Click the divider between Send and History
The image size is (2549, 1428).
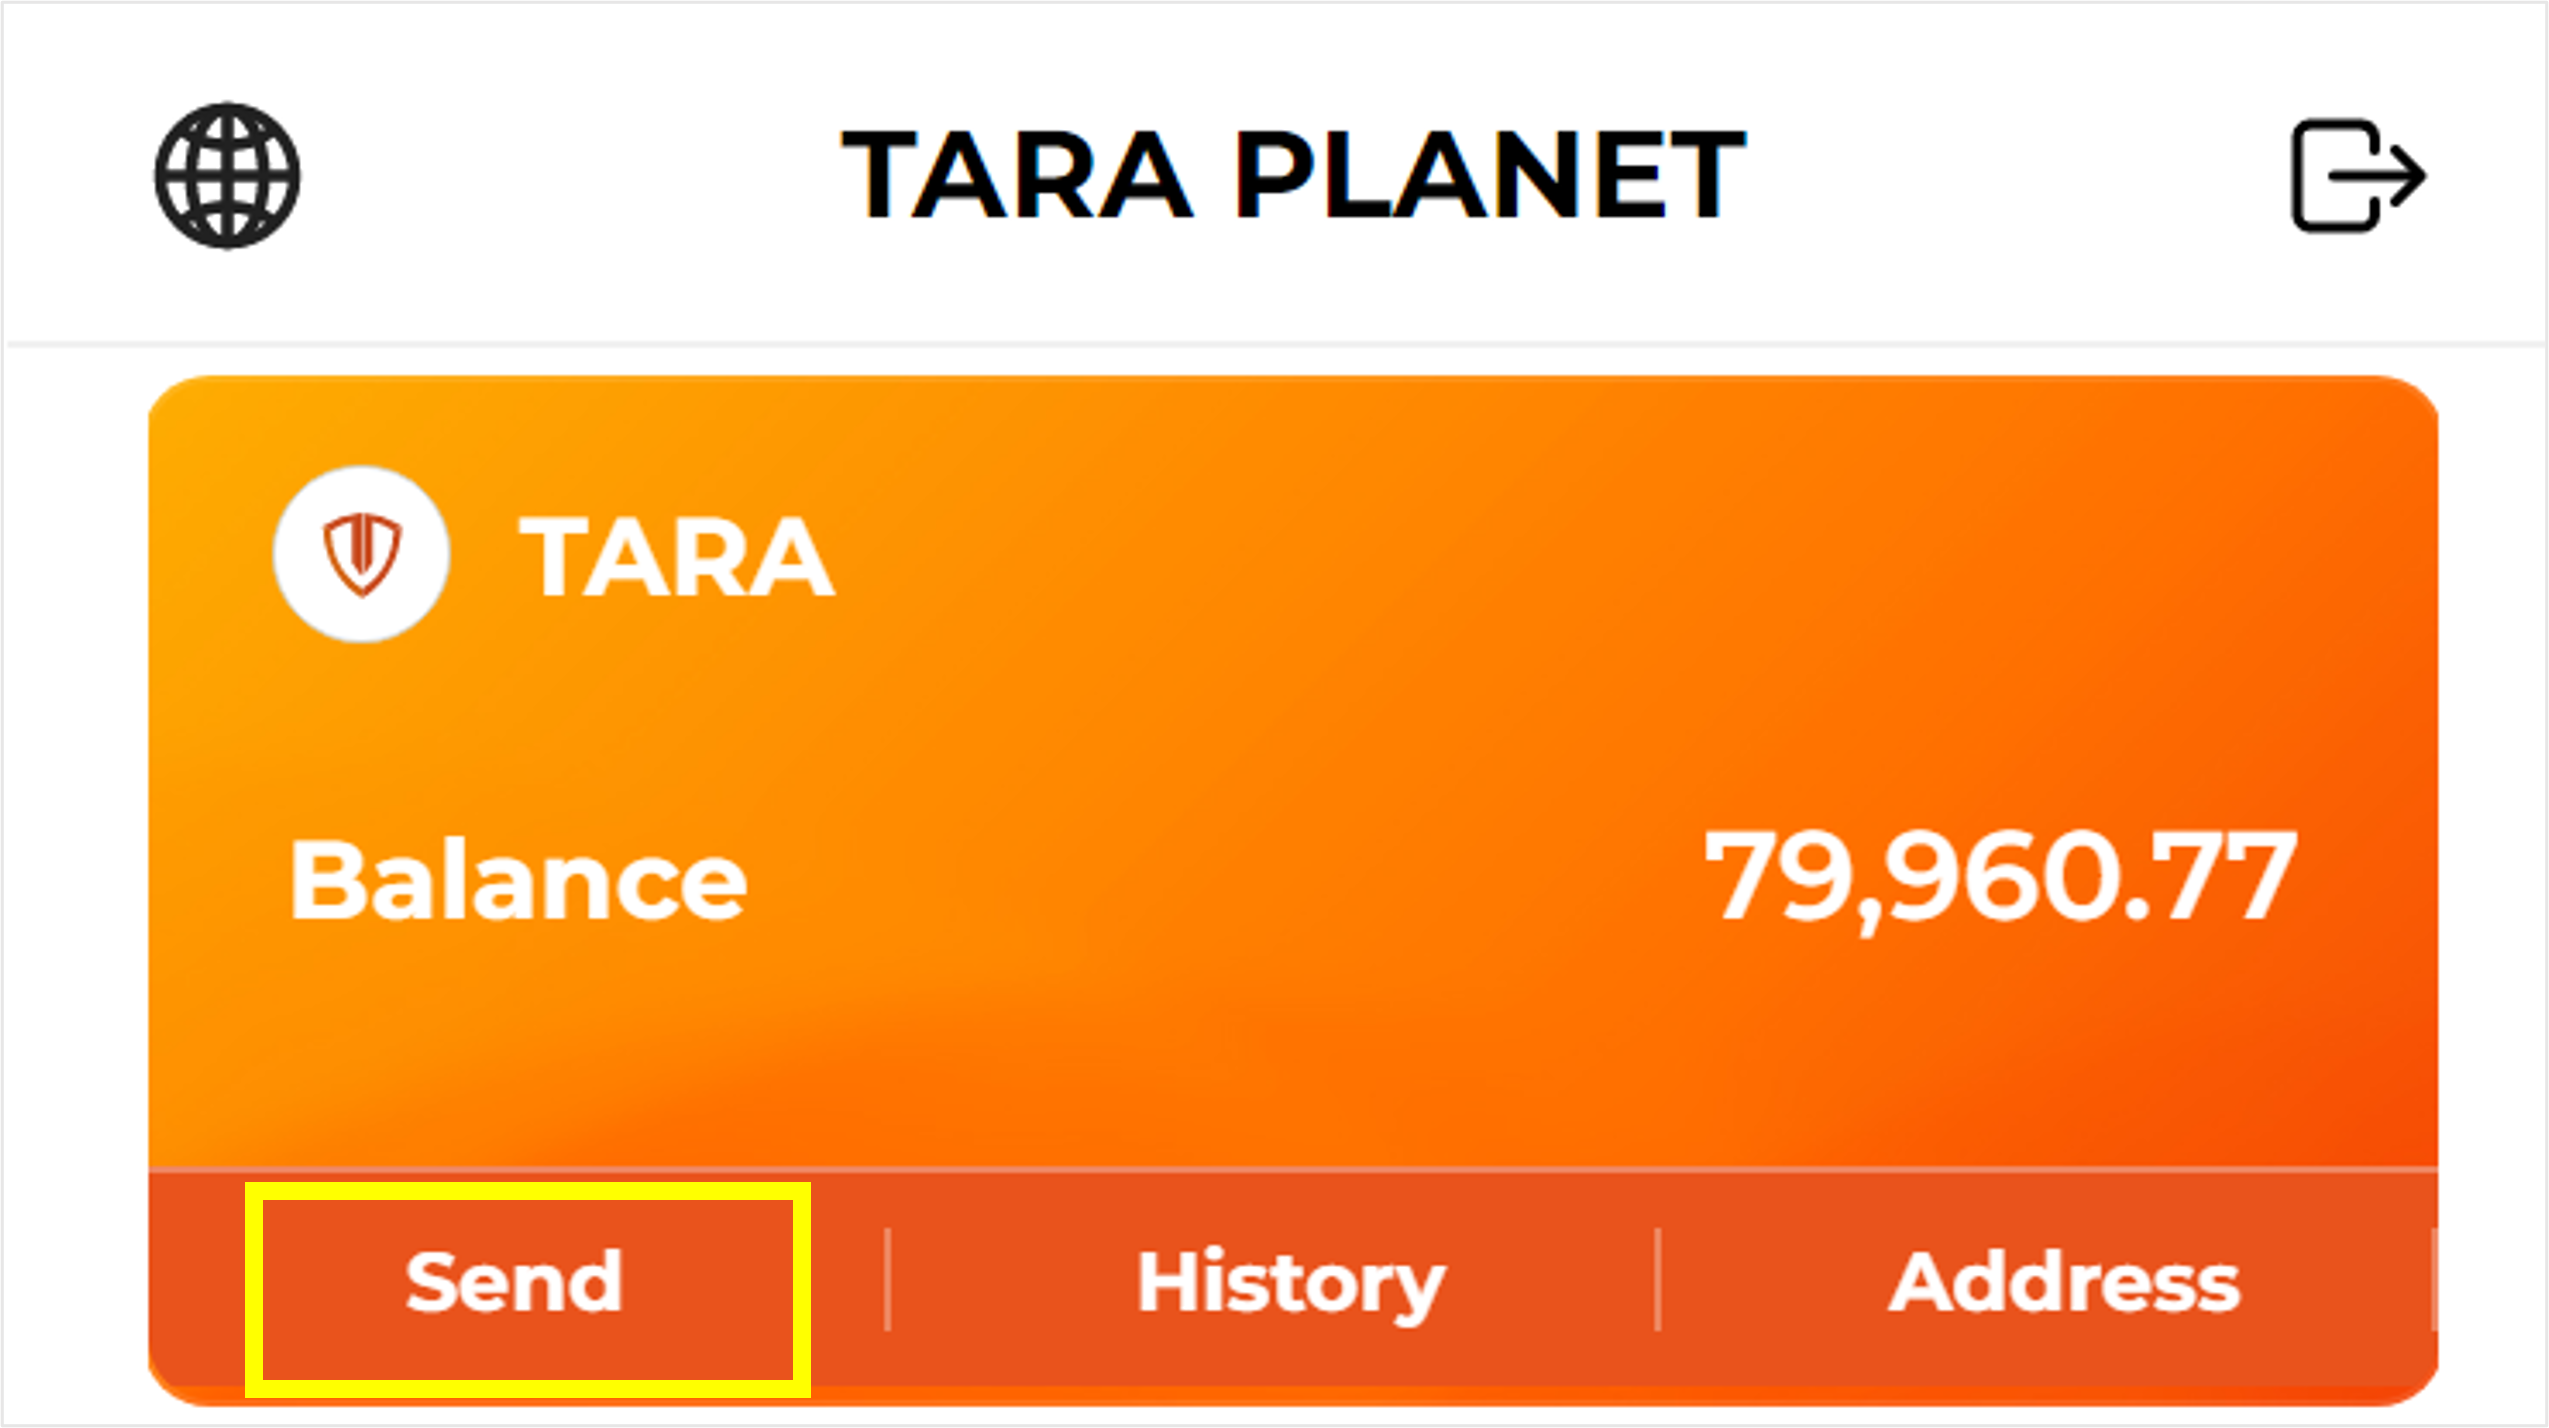tap(887, 1280)
